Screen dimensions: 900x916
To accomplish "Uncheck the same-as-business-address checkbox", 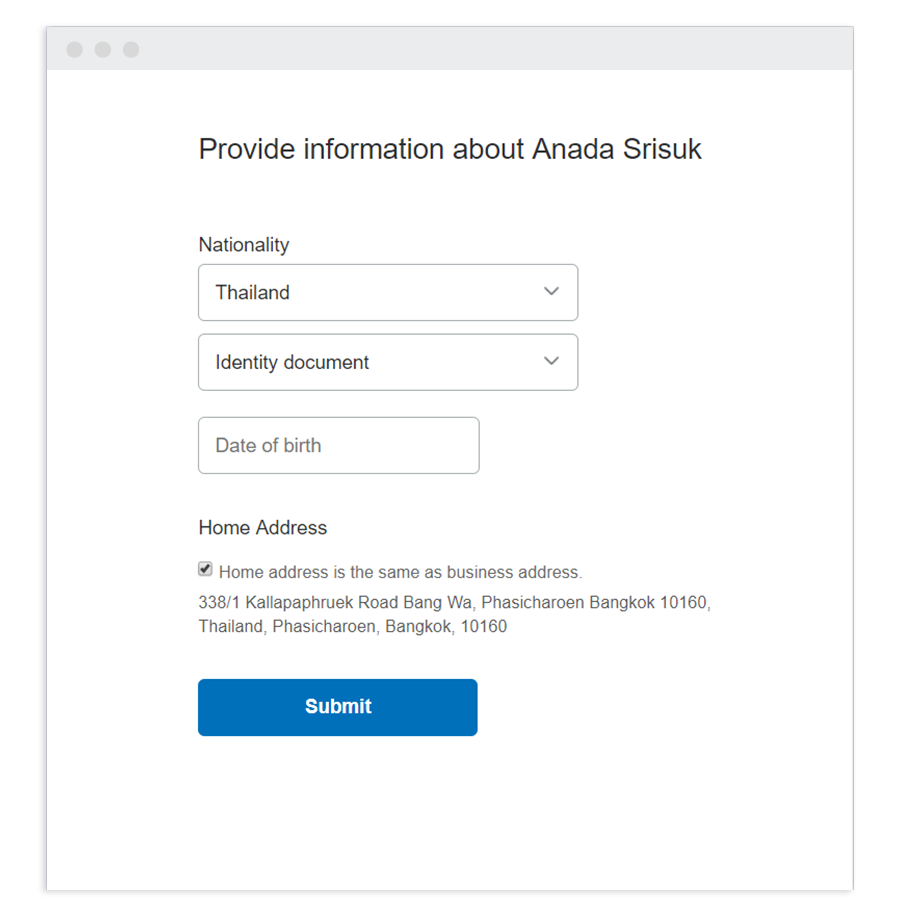I will click(205, 569).
